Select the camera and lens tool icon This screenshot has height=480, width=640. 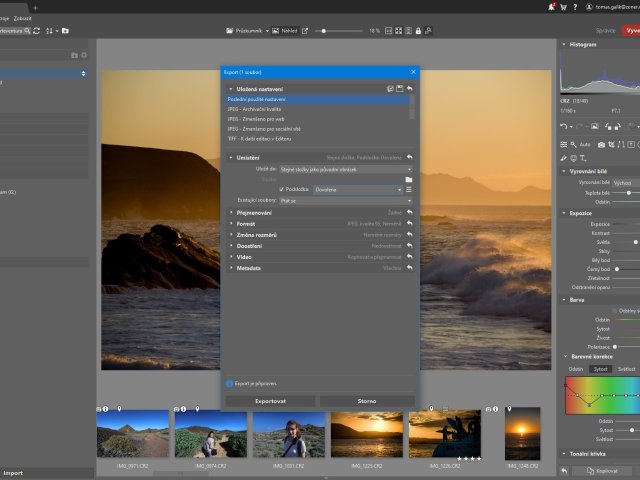(x=601, y=144)
